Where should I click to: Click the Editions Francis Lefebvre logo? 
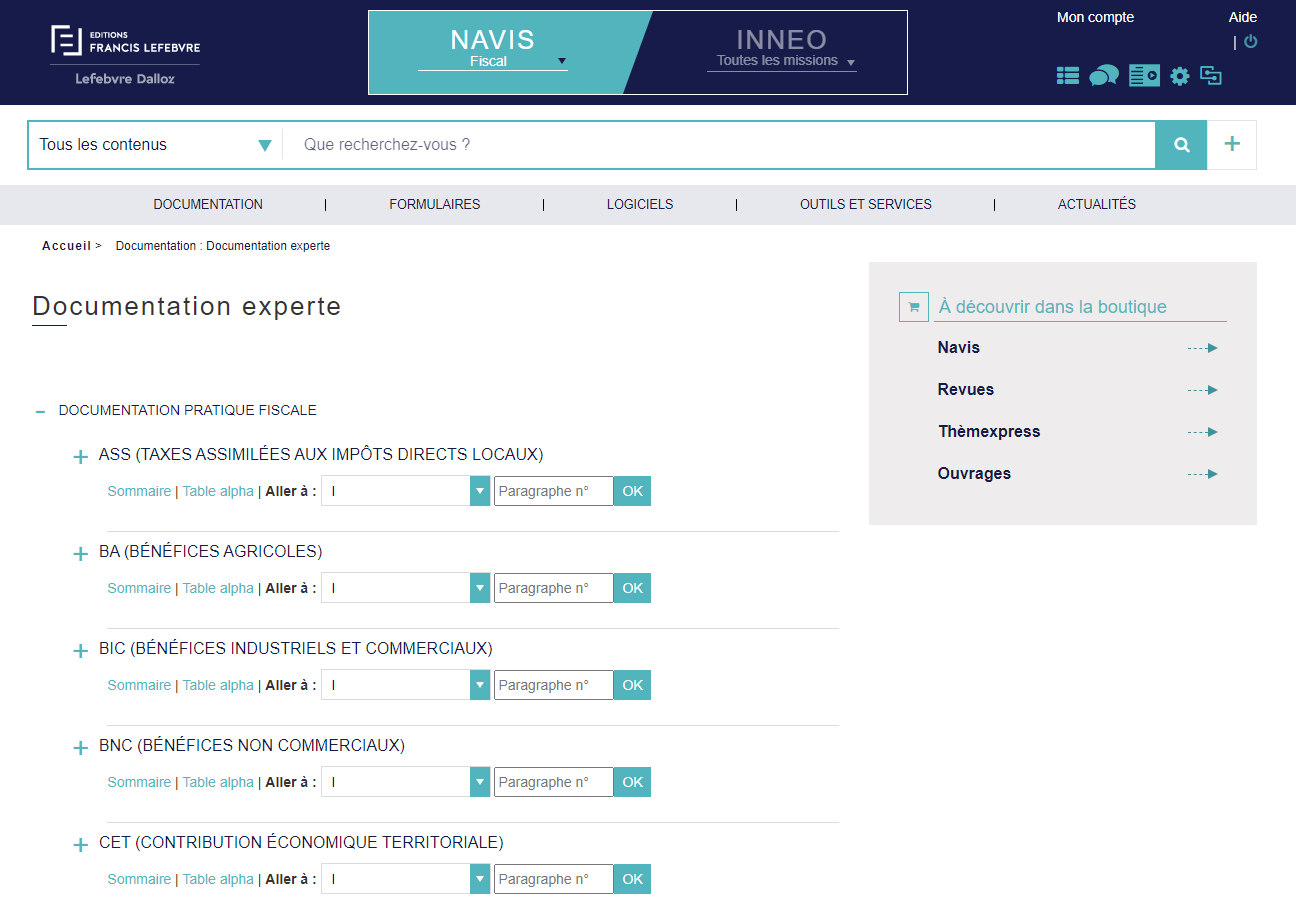pos(125,54)
